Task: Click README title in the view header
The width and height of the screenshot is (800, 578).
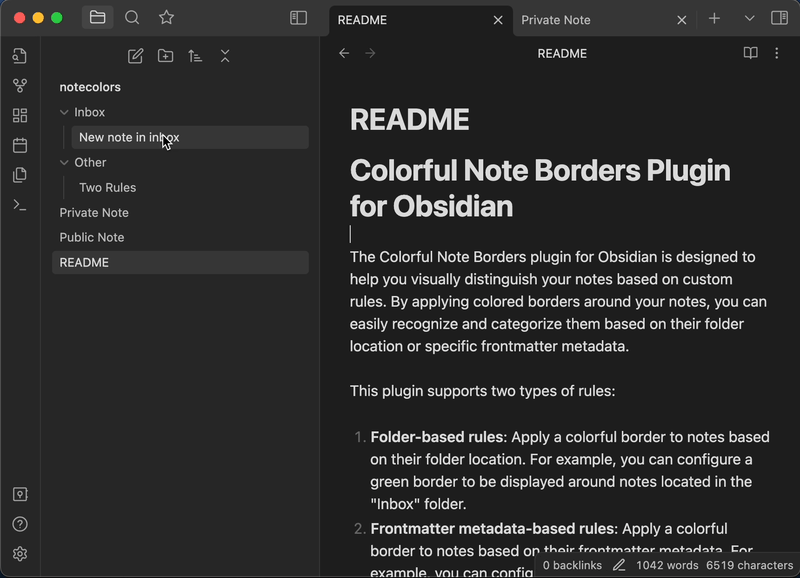Action: coord(562,54)
